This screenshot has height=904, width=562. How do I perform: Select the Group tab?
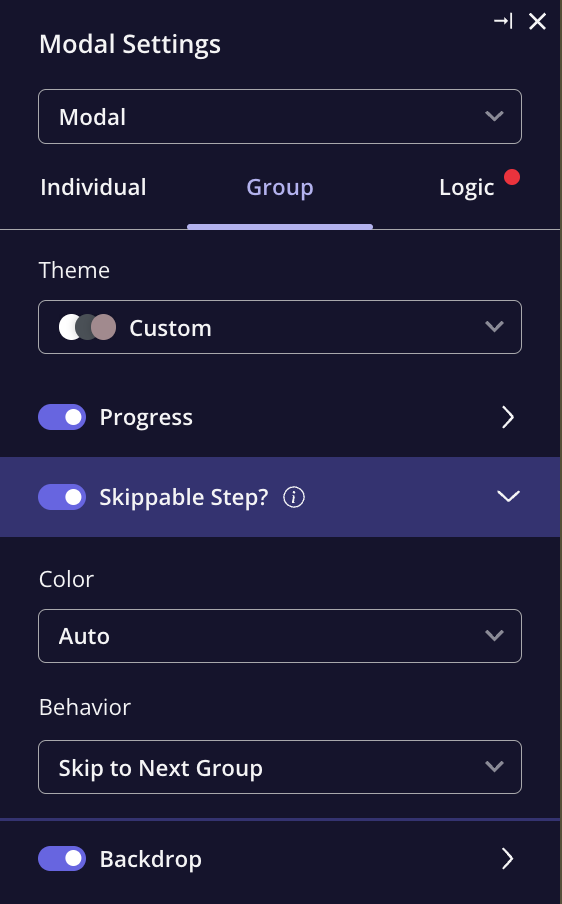[280, 187]
